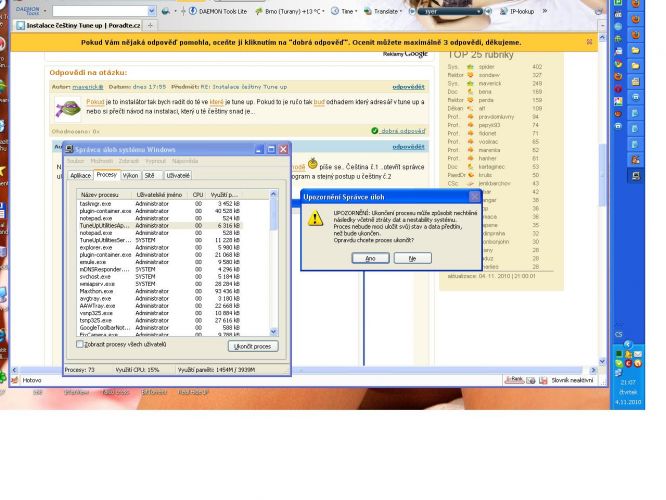Sort by CPU column header
This screenshot has width=666, height=500.
click(x=197, y=195)
